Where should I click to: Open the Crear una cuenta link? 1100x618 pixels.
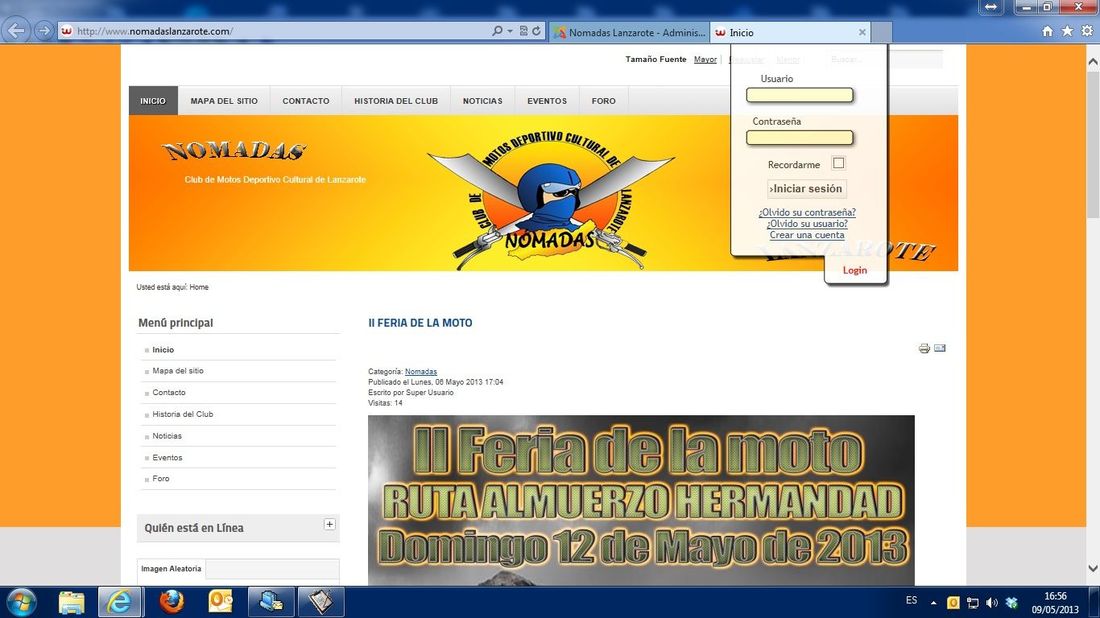pos(807,235)
